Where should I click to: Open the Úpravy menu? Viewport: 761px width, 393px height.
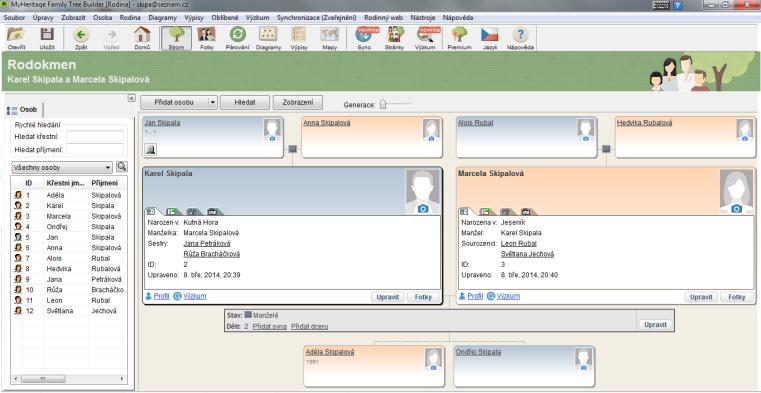43,17
